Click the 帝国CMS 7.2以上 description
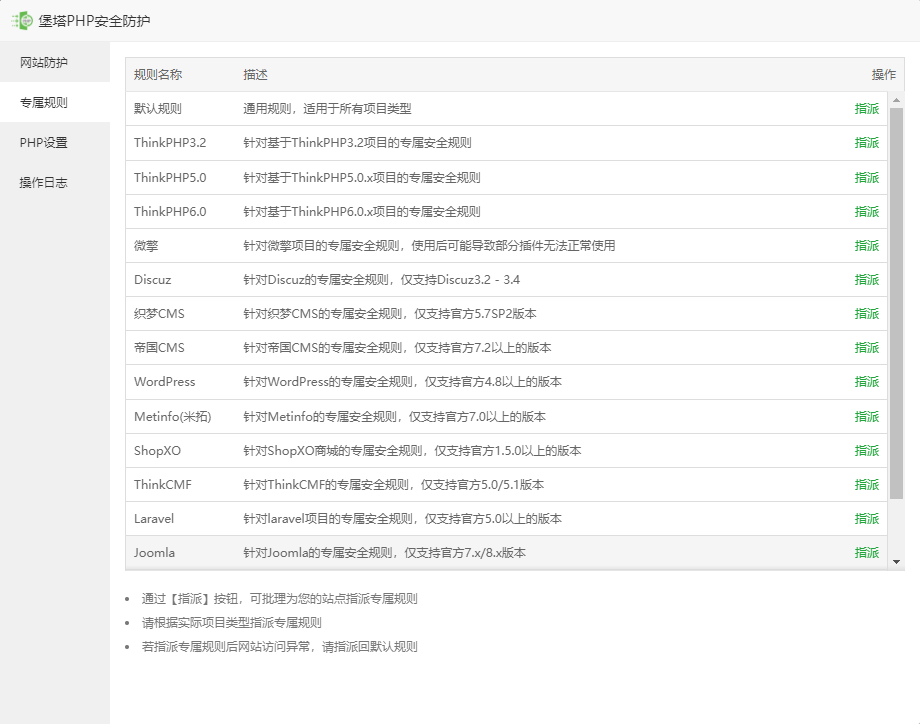The width and height of the screenshot is (920, 724). 397,347
